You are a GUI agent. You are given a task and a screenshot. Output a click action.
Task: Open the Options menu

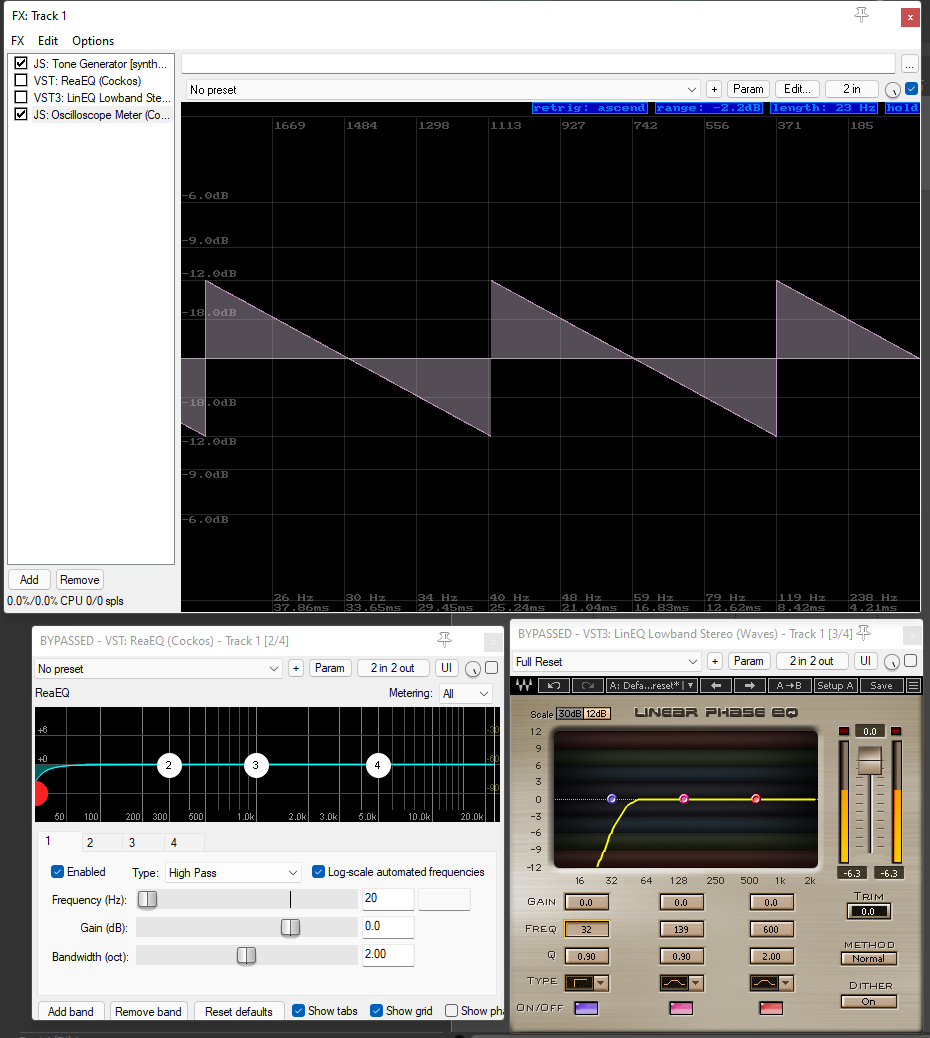click(93, 41)
